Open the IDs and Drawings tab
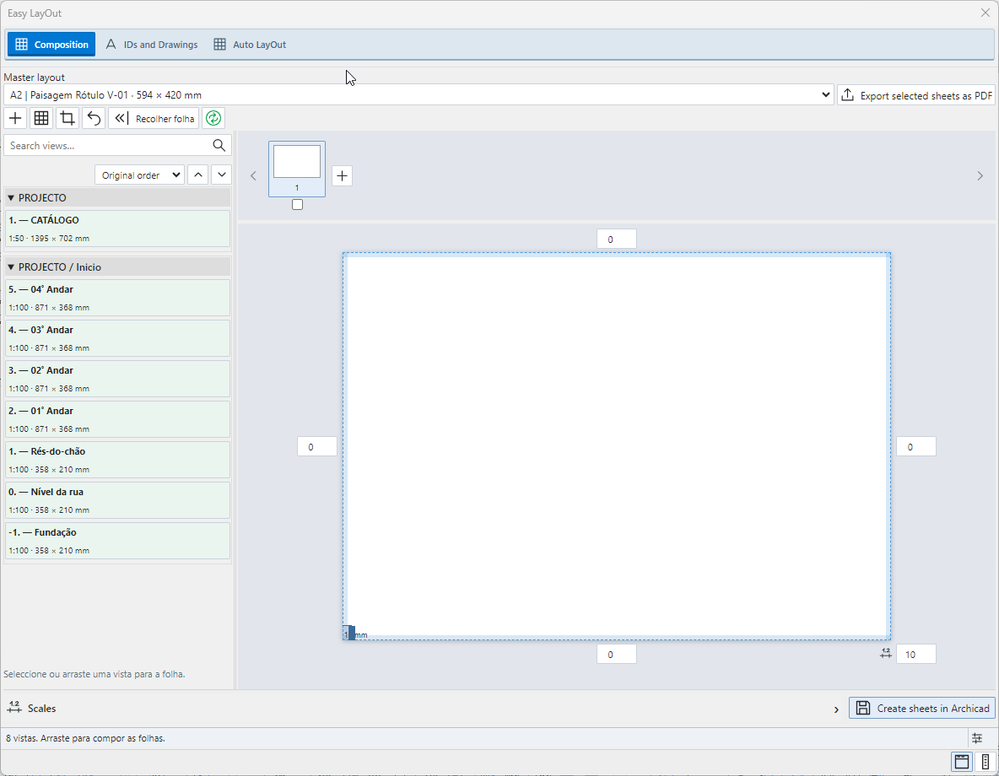Screen dimensions: 999x776 coord(152,45)
